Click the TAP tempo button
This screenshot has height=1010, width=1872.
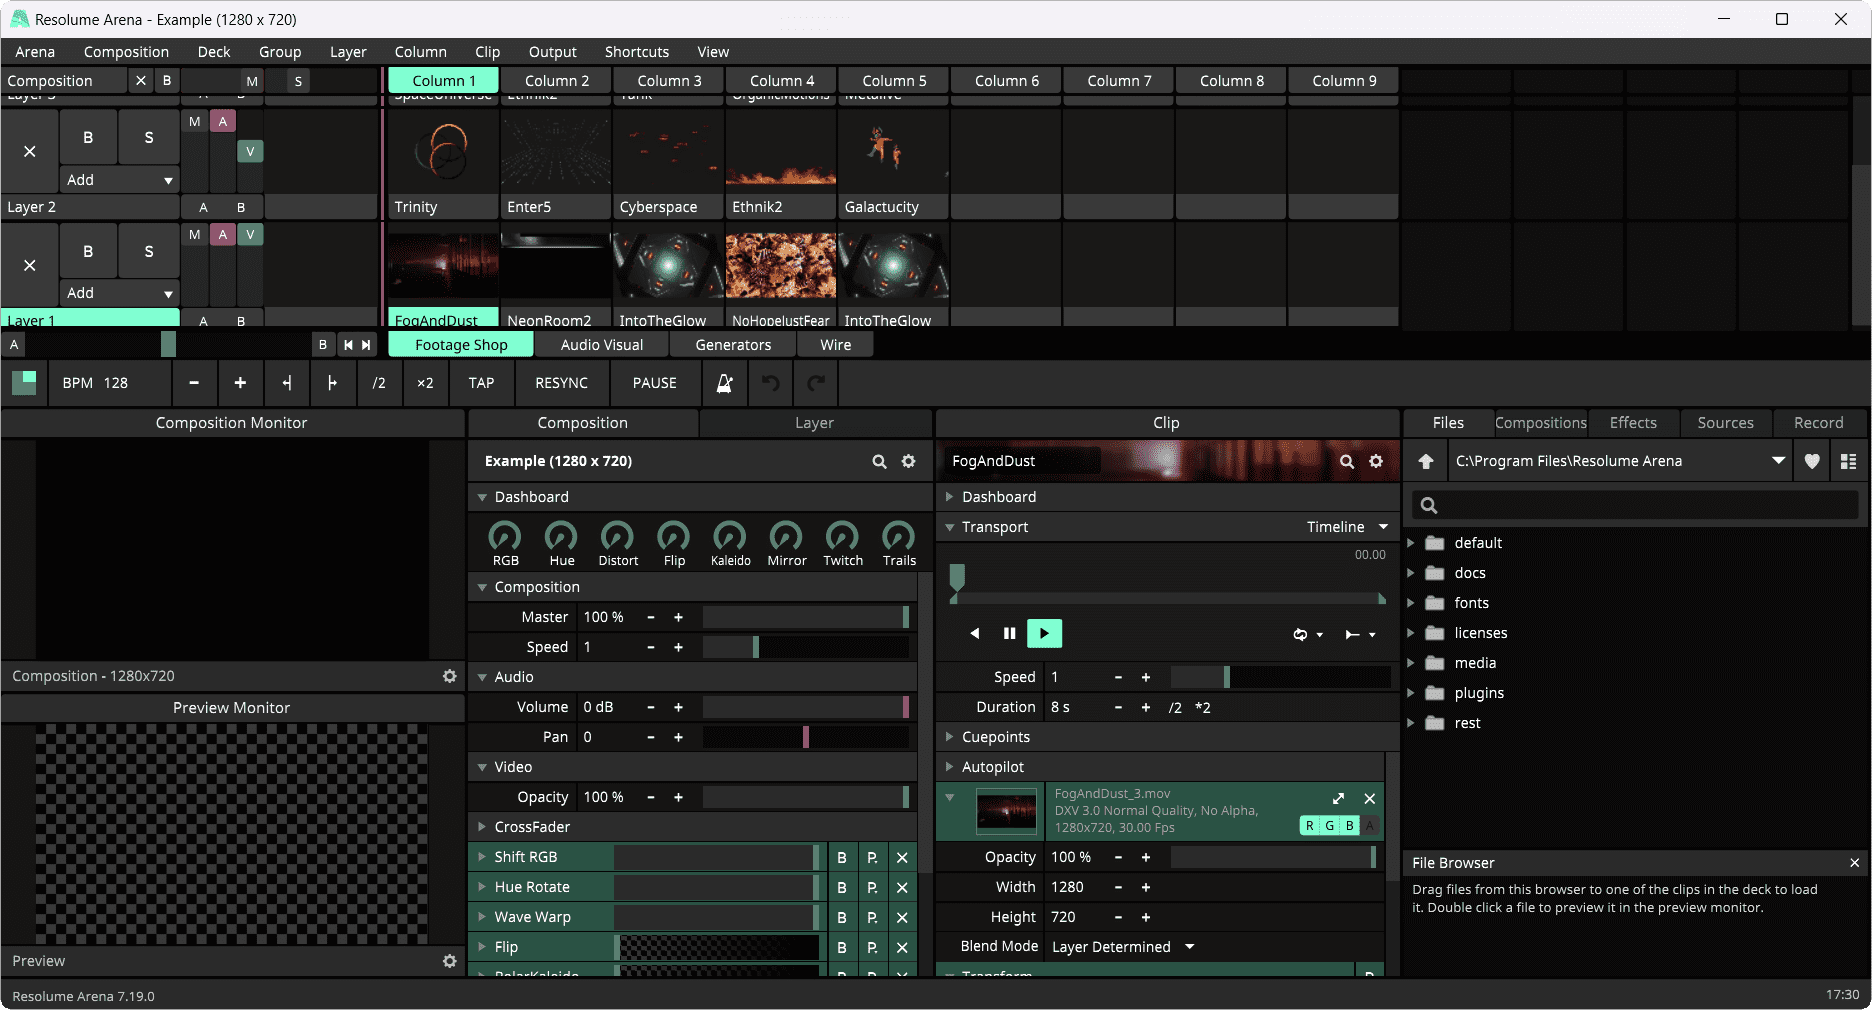tap(481, 383)
